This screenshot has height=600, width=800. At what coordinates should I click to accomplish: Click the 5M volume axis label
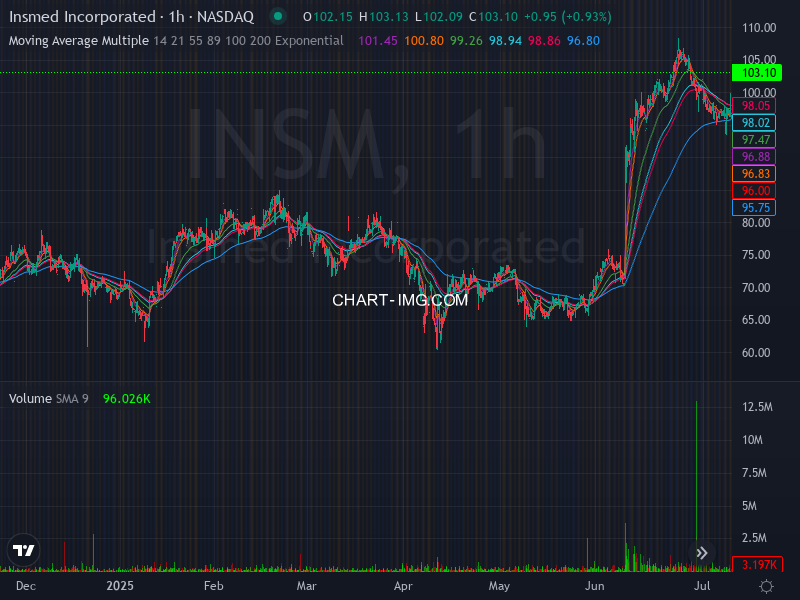point(749,506)
